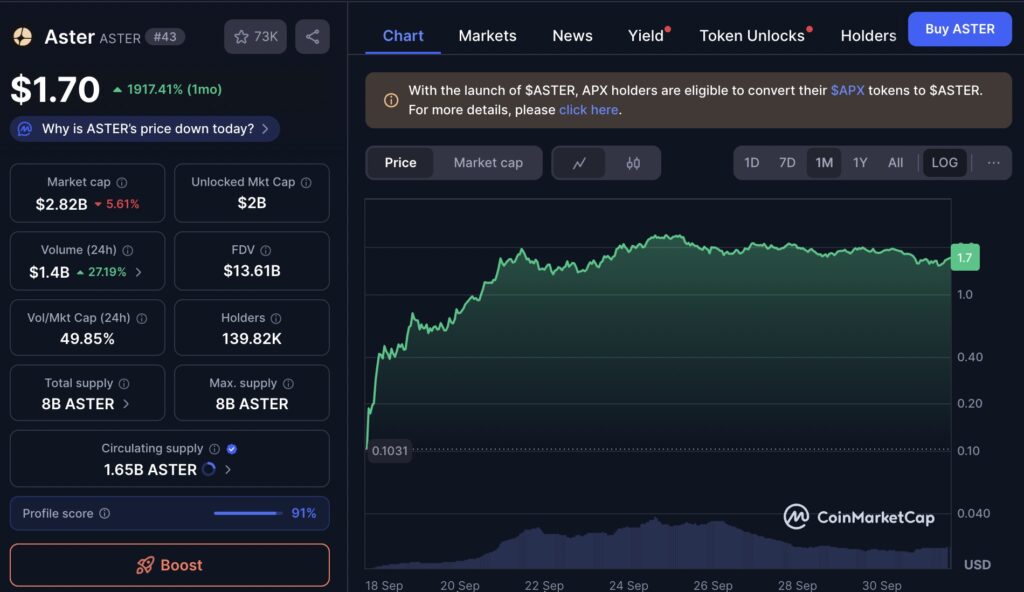This screenshot has width=1024, height=592.
Task: Add Aster to watchlist via star button
Action: coord(255,37)
